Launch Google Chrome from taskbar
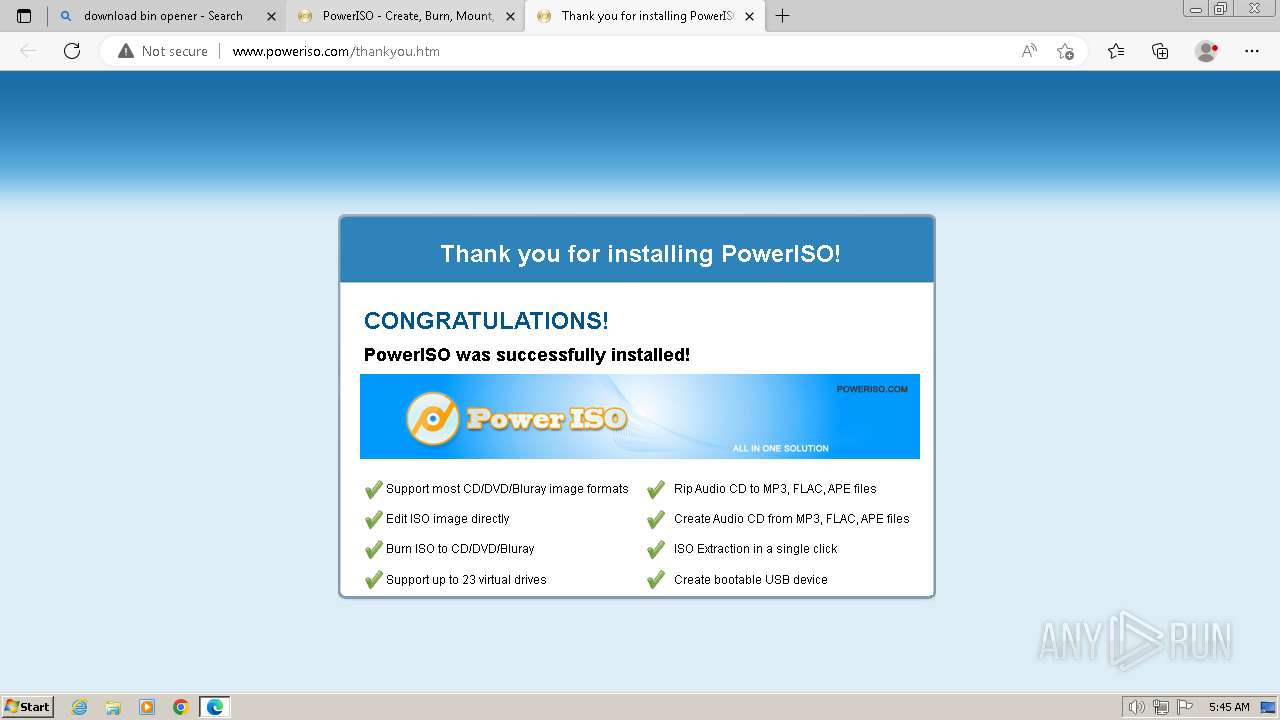Viewport: 1280px width, 720px height. [181, 707]
